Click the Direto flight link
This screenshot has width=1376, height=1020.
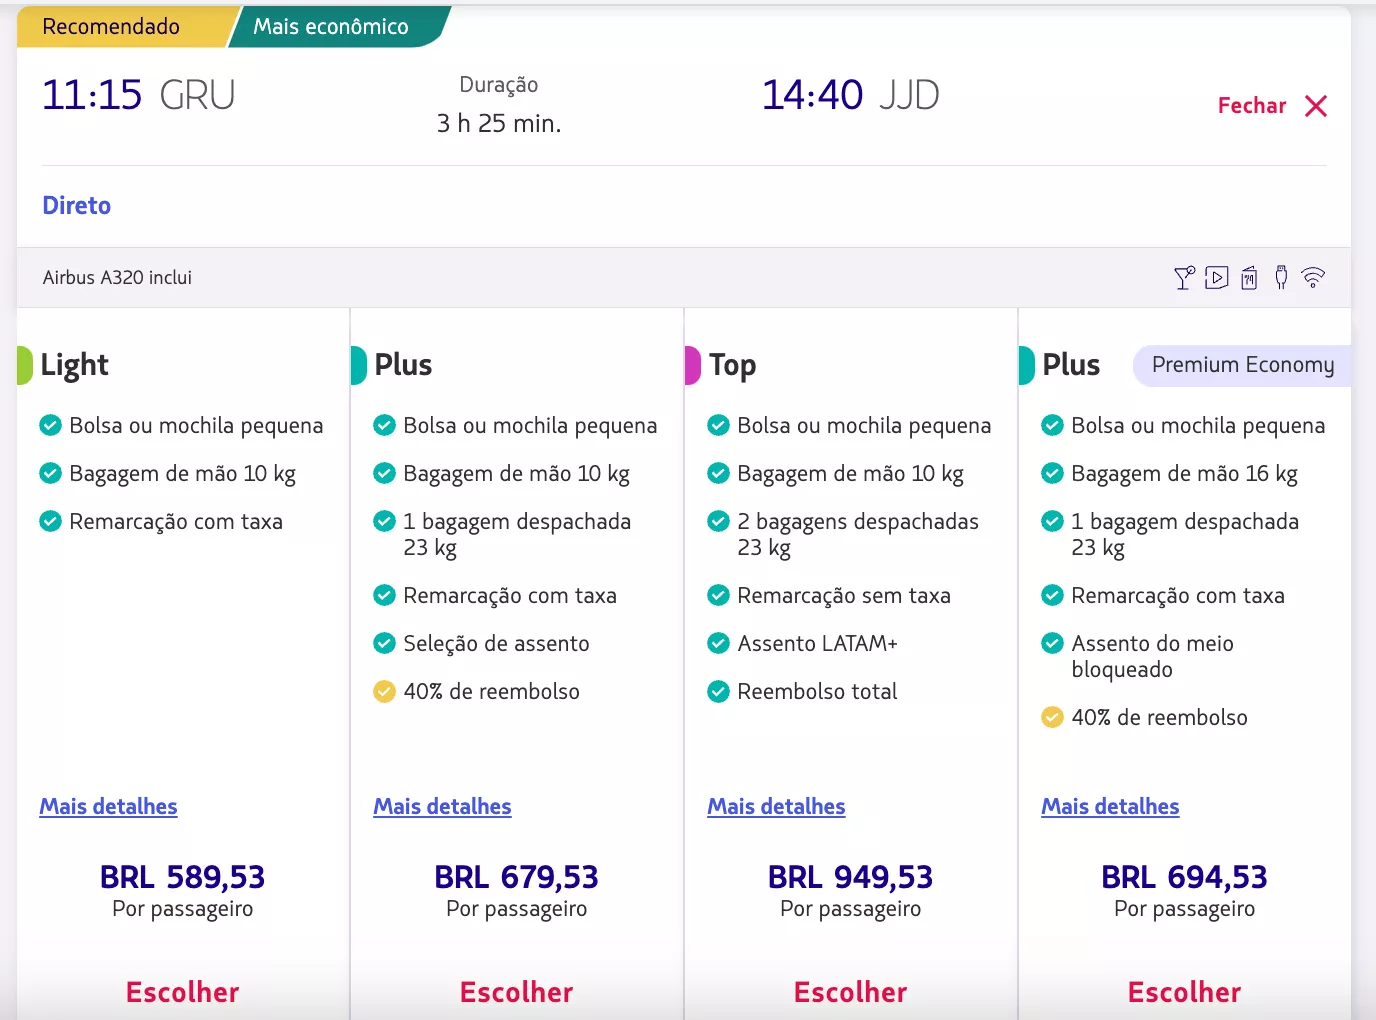(x=77, y=205)
